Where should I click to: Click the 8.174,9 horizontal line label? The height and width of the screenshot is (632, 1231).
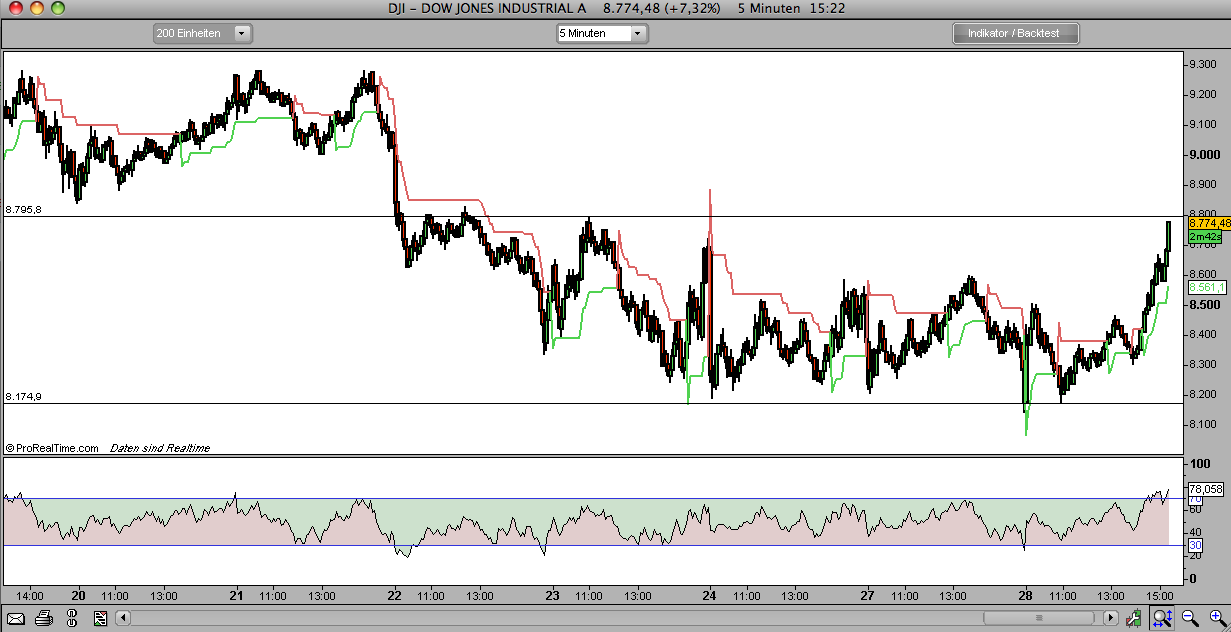pos(22,397)
